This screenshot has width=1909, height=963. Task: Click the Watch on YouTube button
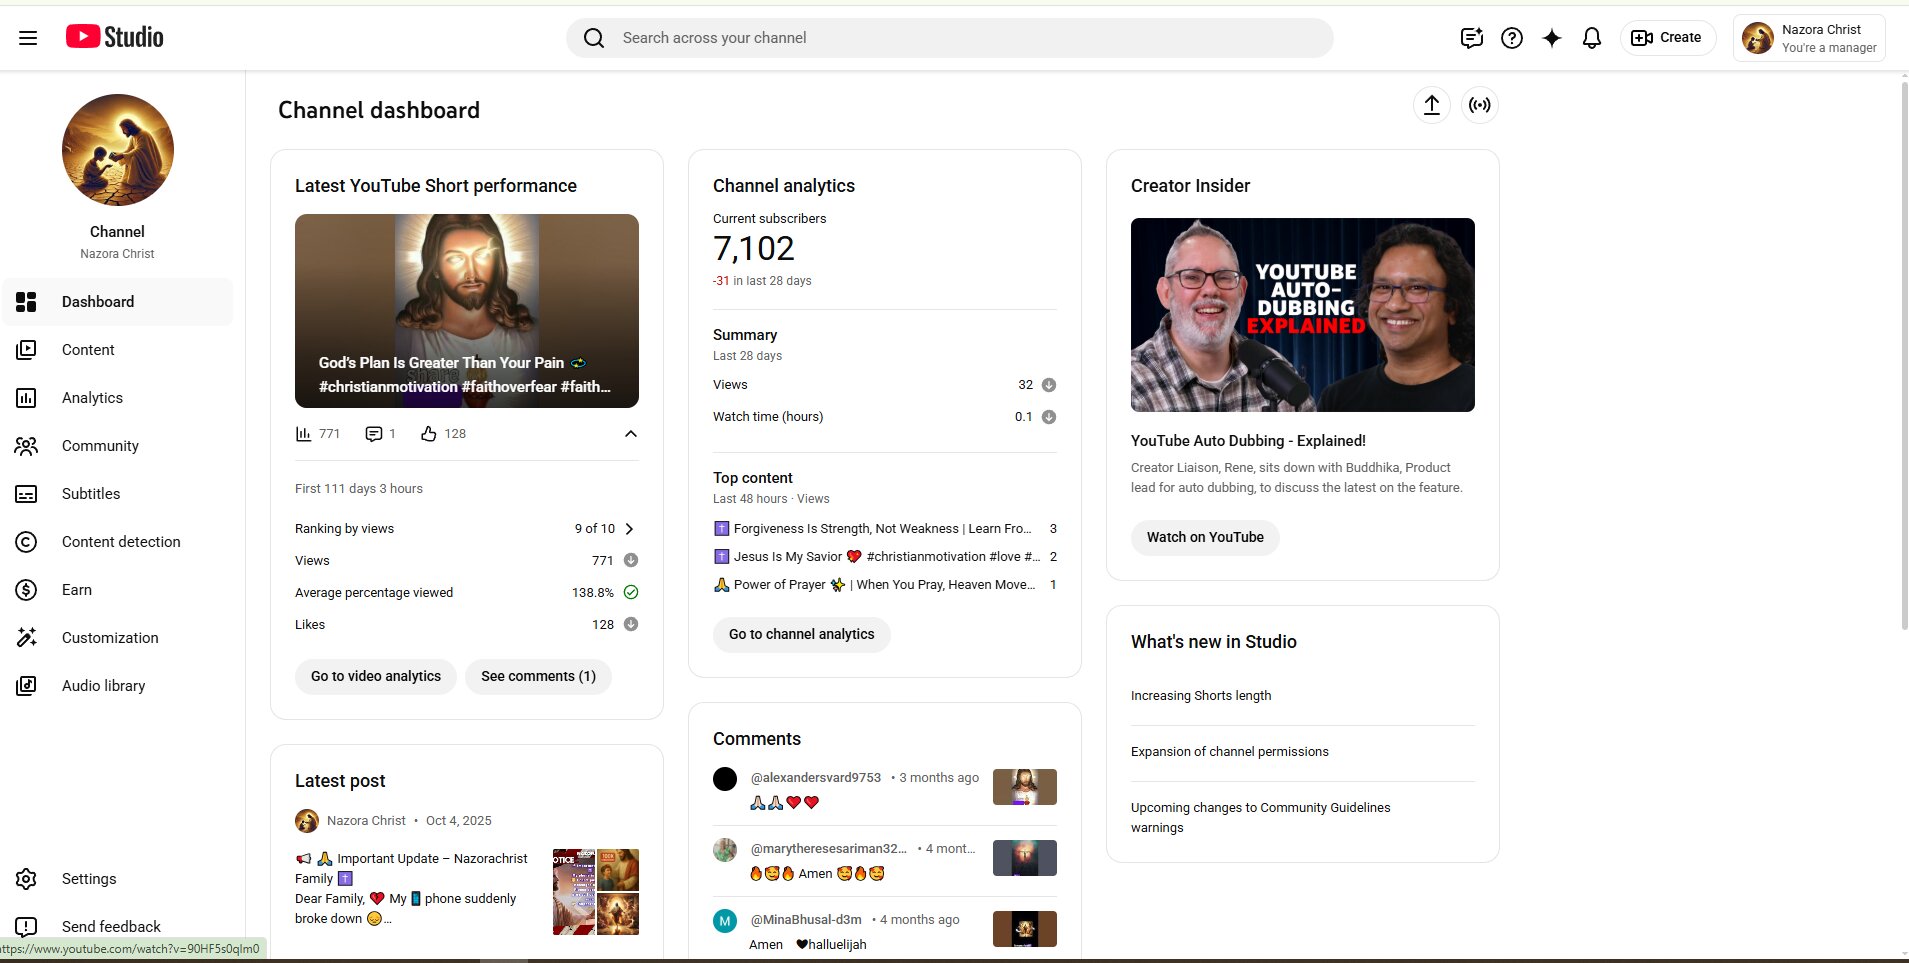coord(1204,537)
